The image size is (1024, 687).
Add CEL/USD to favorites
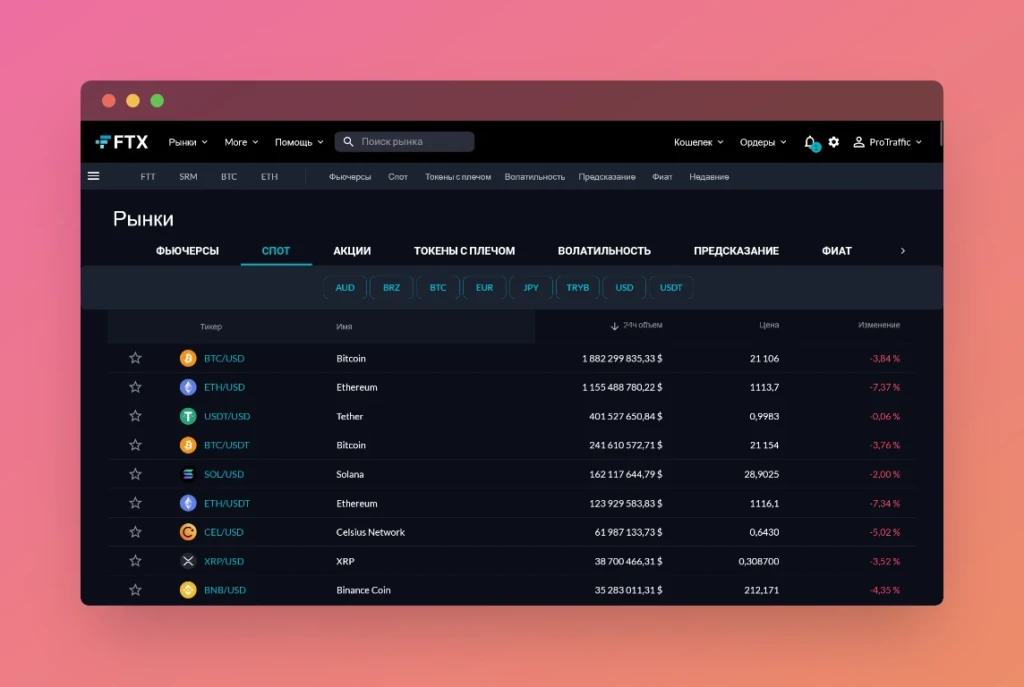coord(135,532)
